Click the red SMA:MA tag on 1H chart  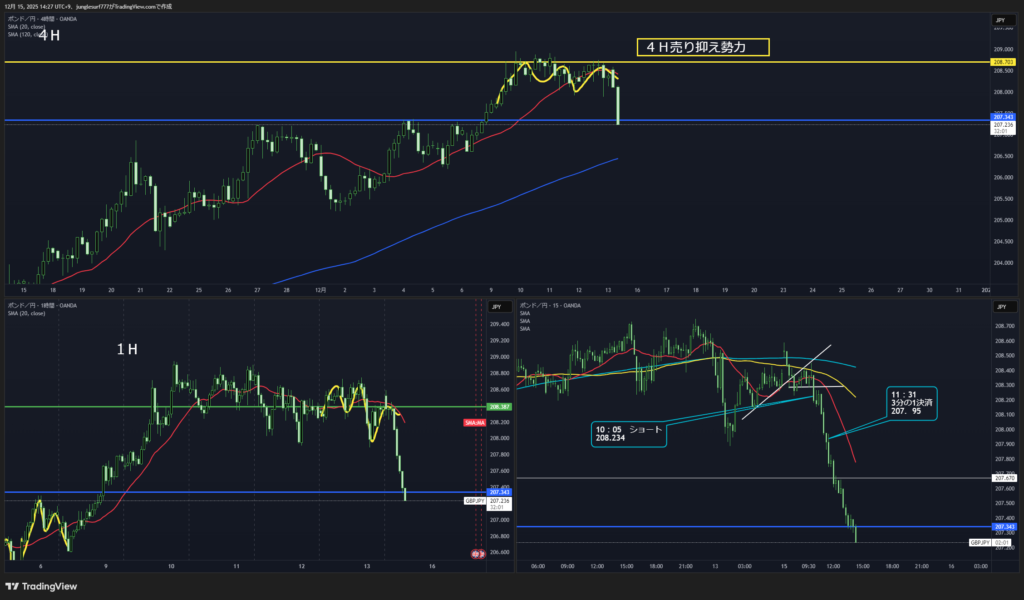pyautogui.click(x=473, y=423)
